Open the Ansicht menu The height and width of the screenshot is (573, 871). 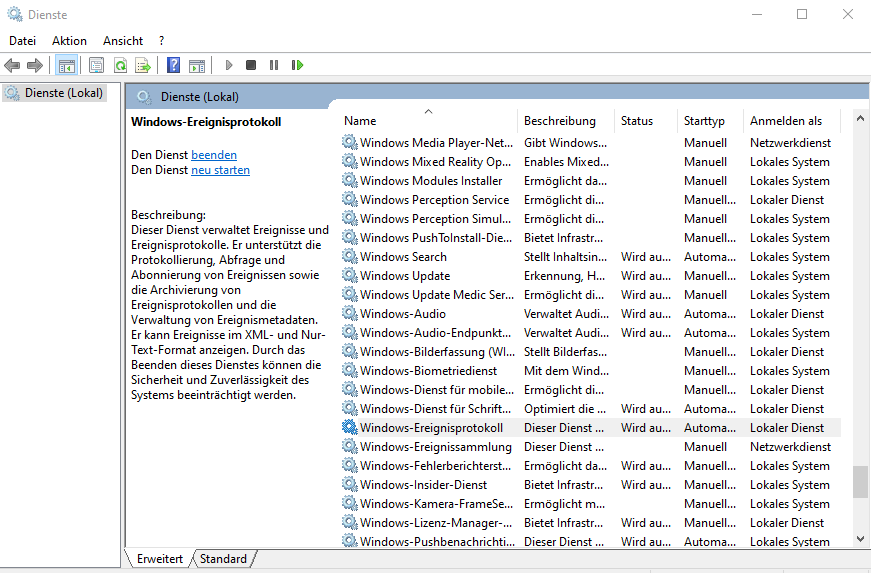pyautogui.click(x=123, y=41)
